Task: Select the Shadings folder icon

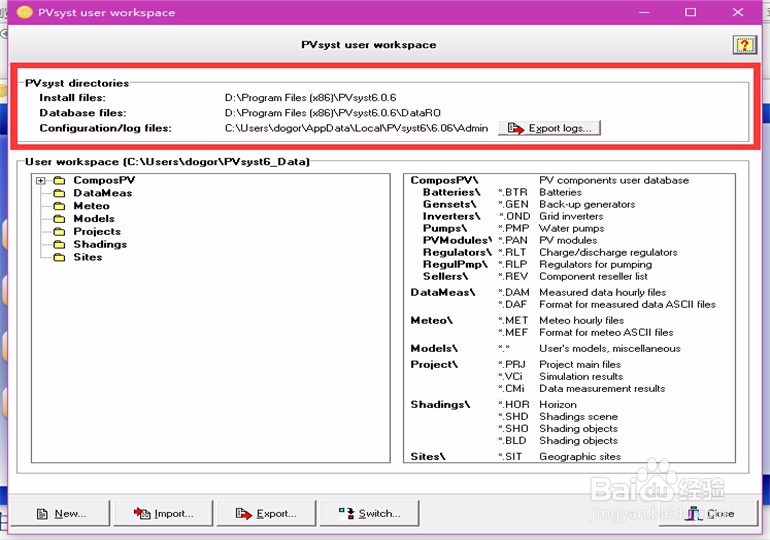Action: pos(59,244)
